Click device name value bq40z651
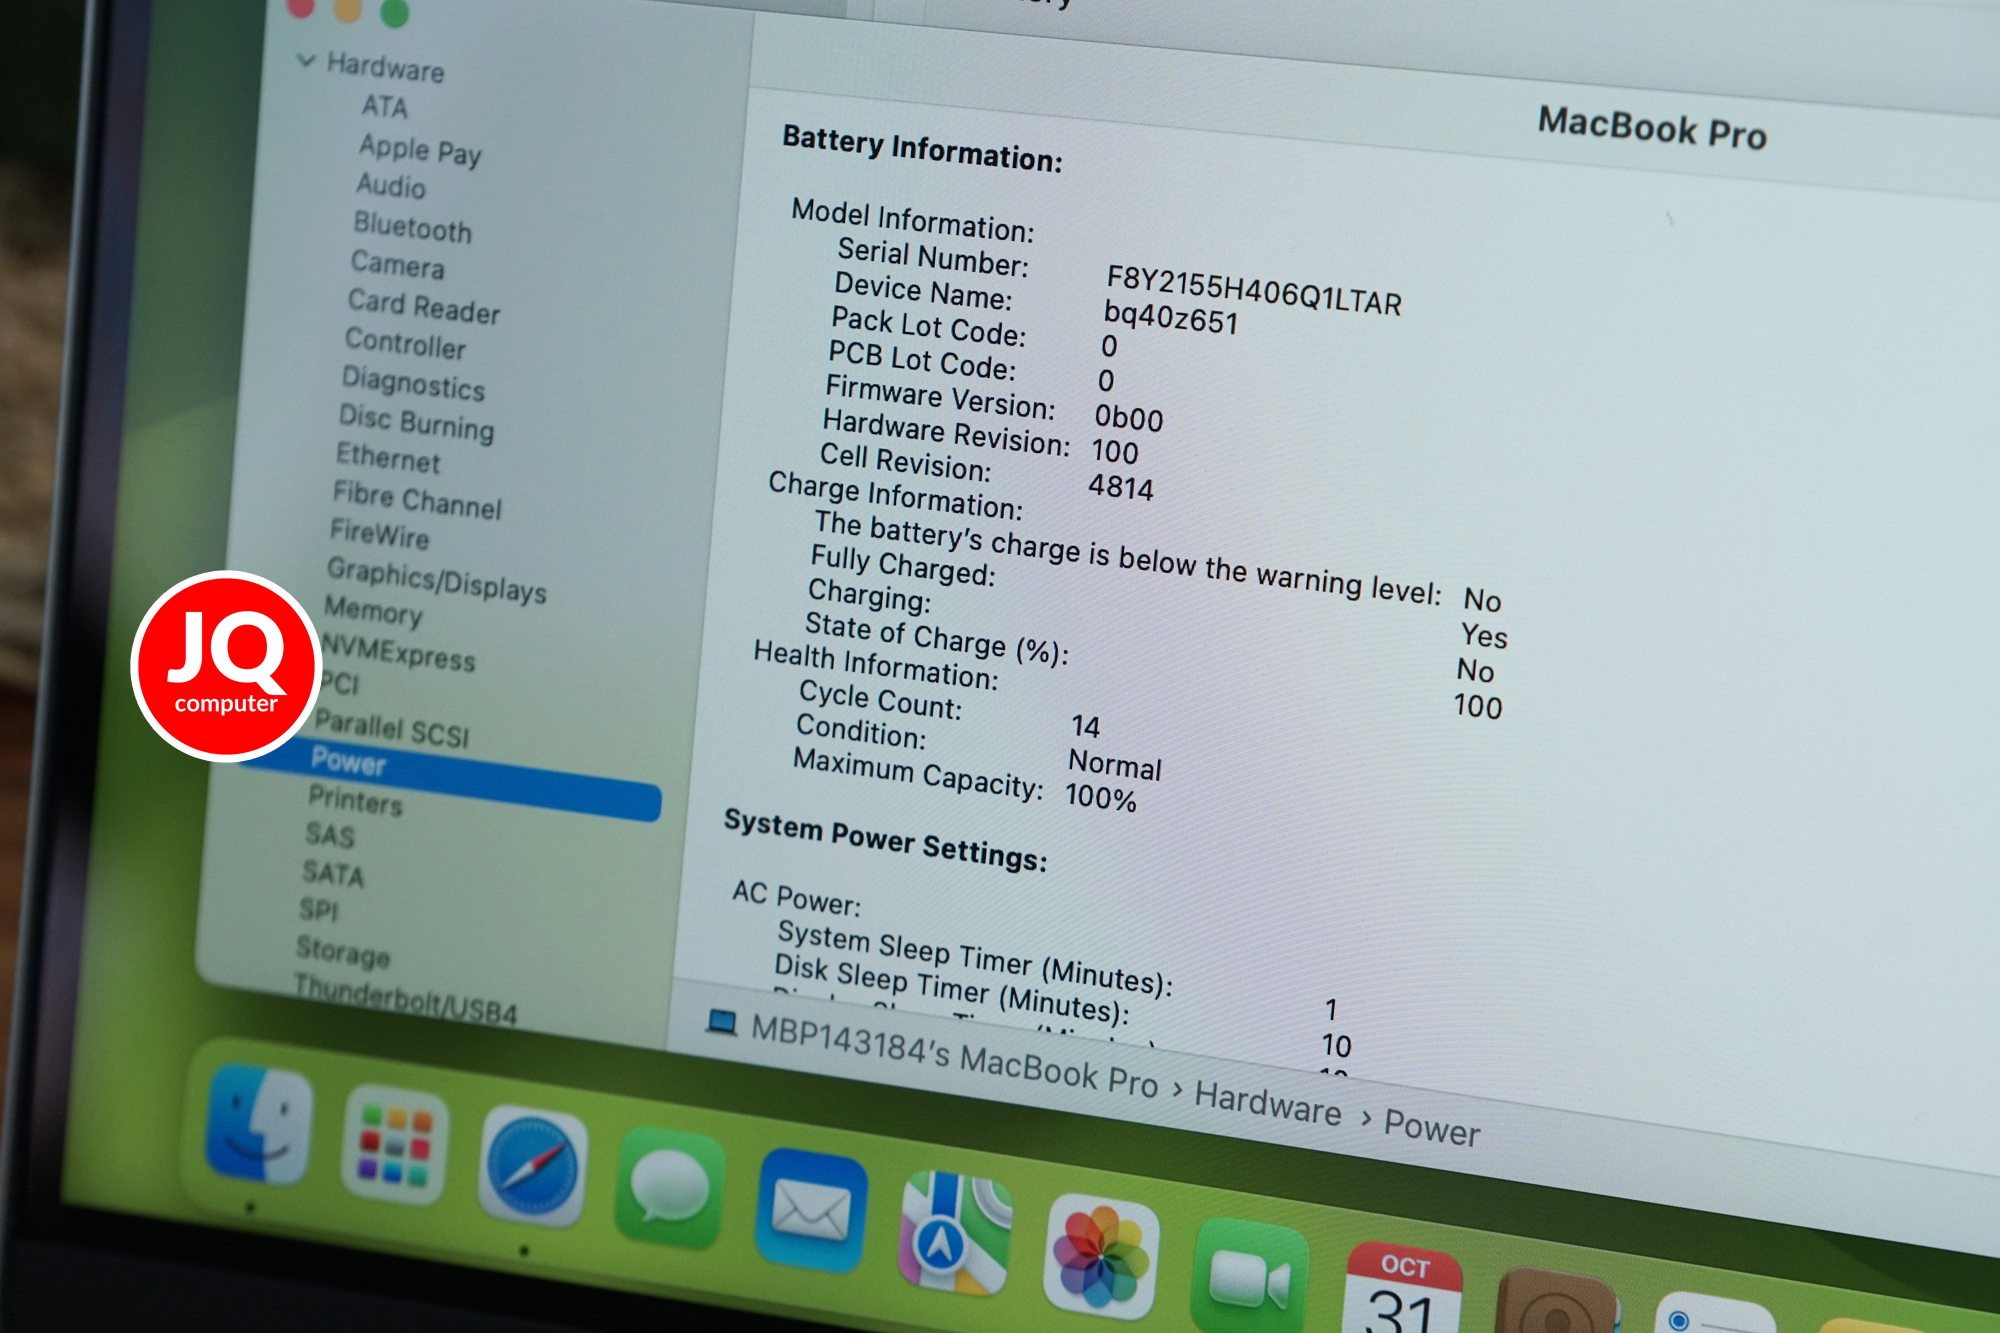Screen dimensions: 2000x1333 pyautogui.click(x=1170, y=318)
